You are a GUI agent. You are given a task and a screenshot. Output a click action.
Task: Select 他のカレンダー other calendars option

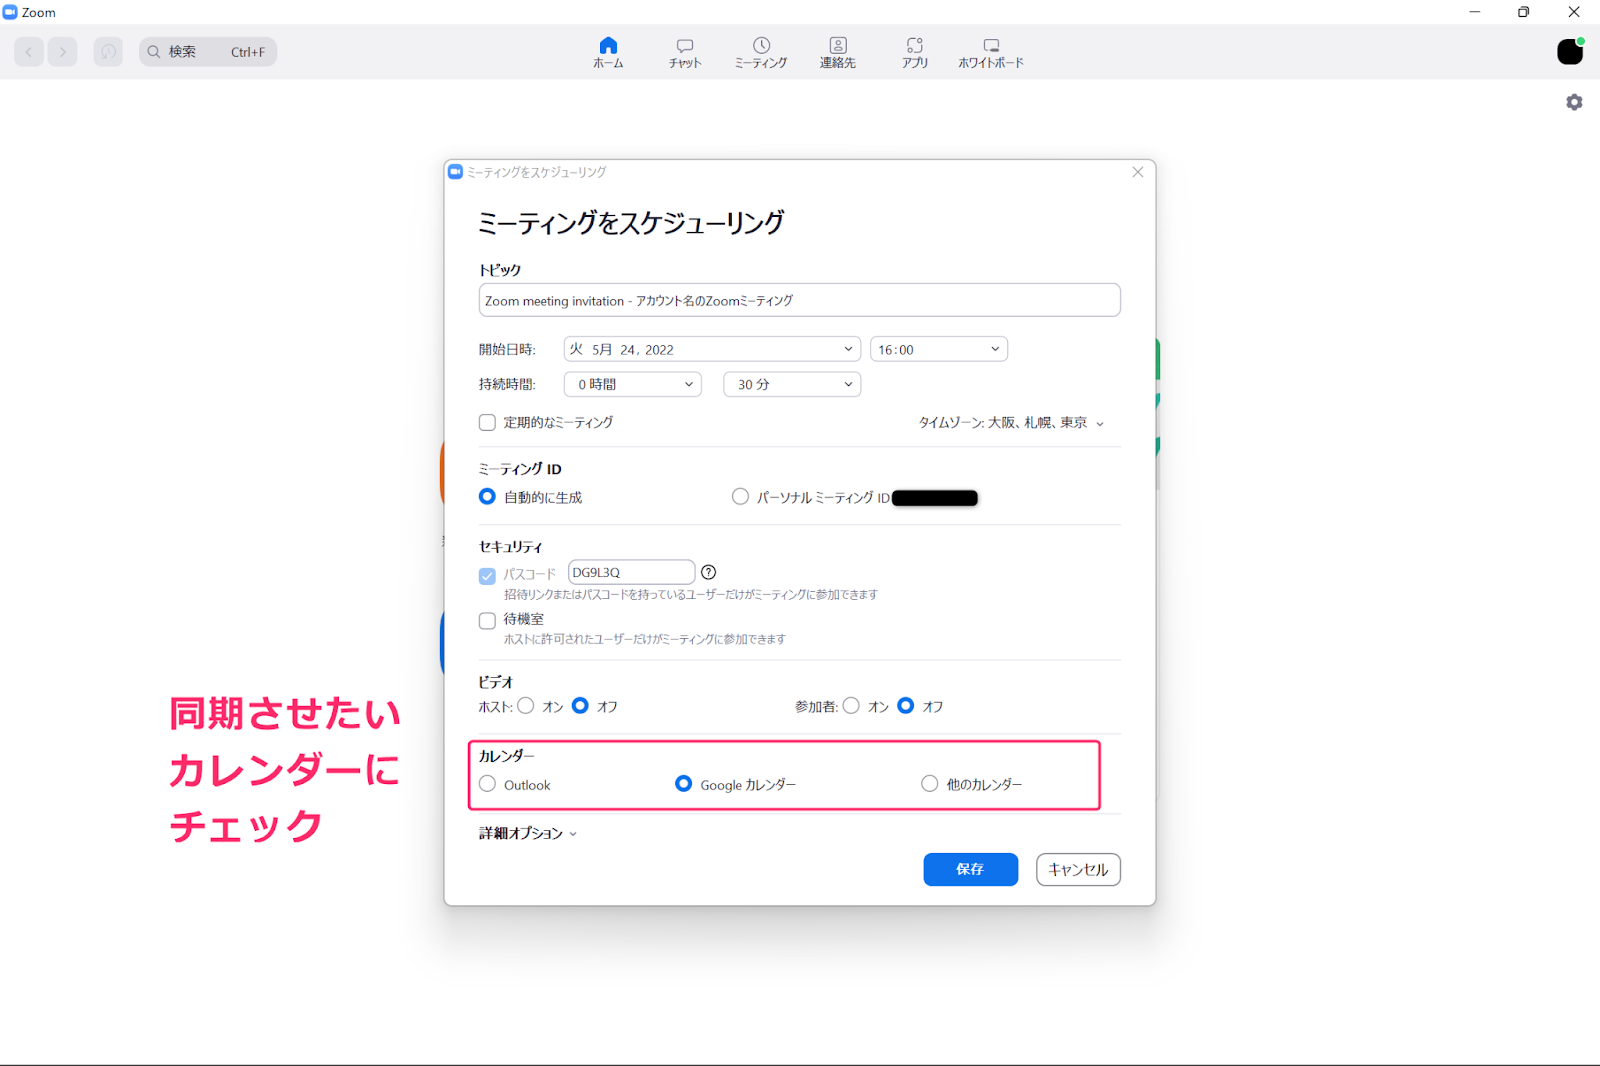(929, 784)
